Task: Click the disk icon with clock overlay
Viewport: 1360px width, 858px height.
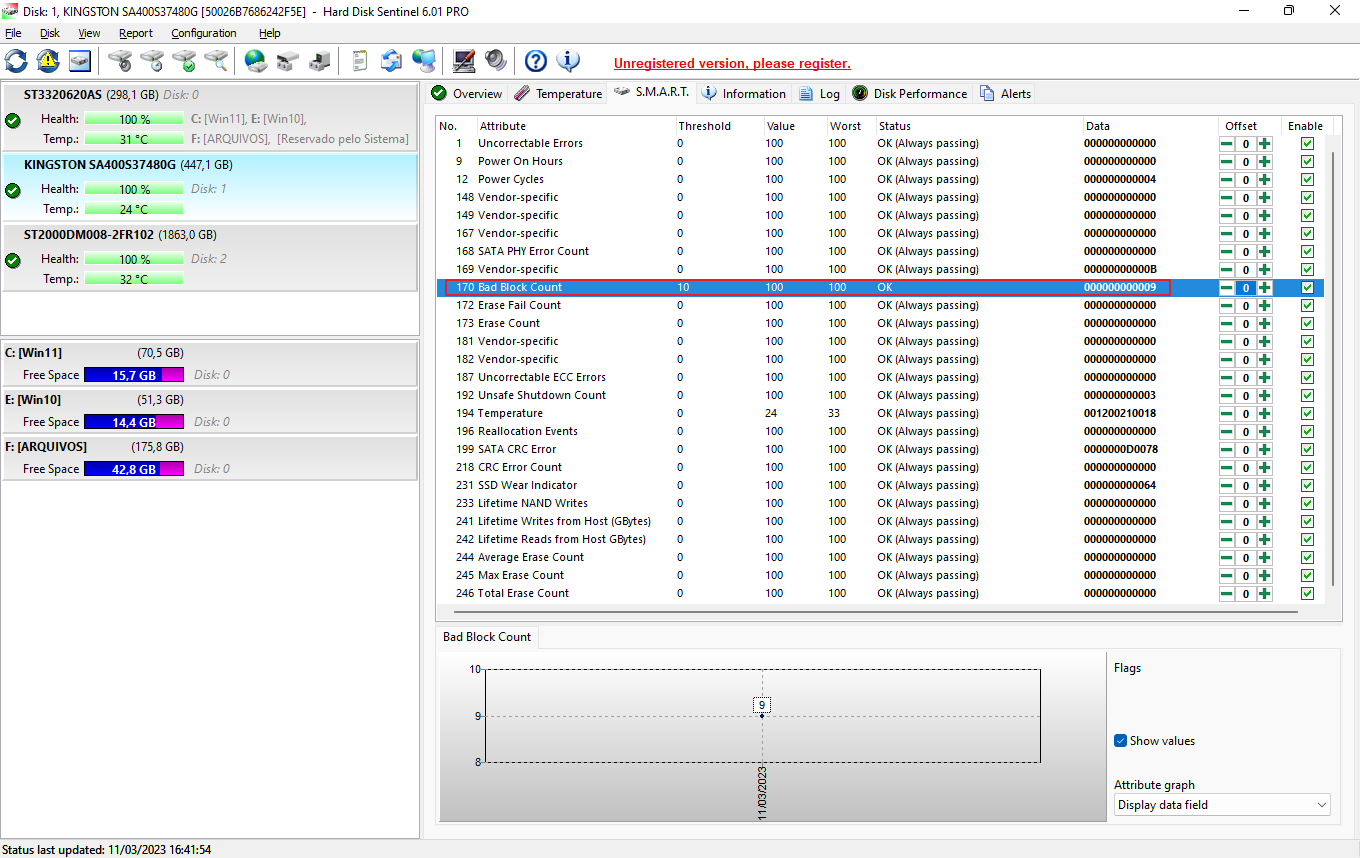Action: tap(152, 61)
